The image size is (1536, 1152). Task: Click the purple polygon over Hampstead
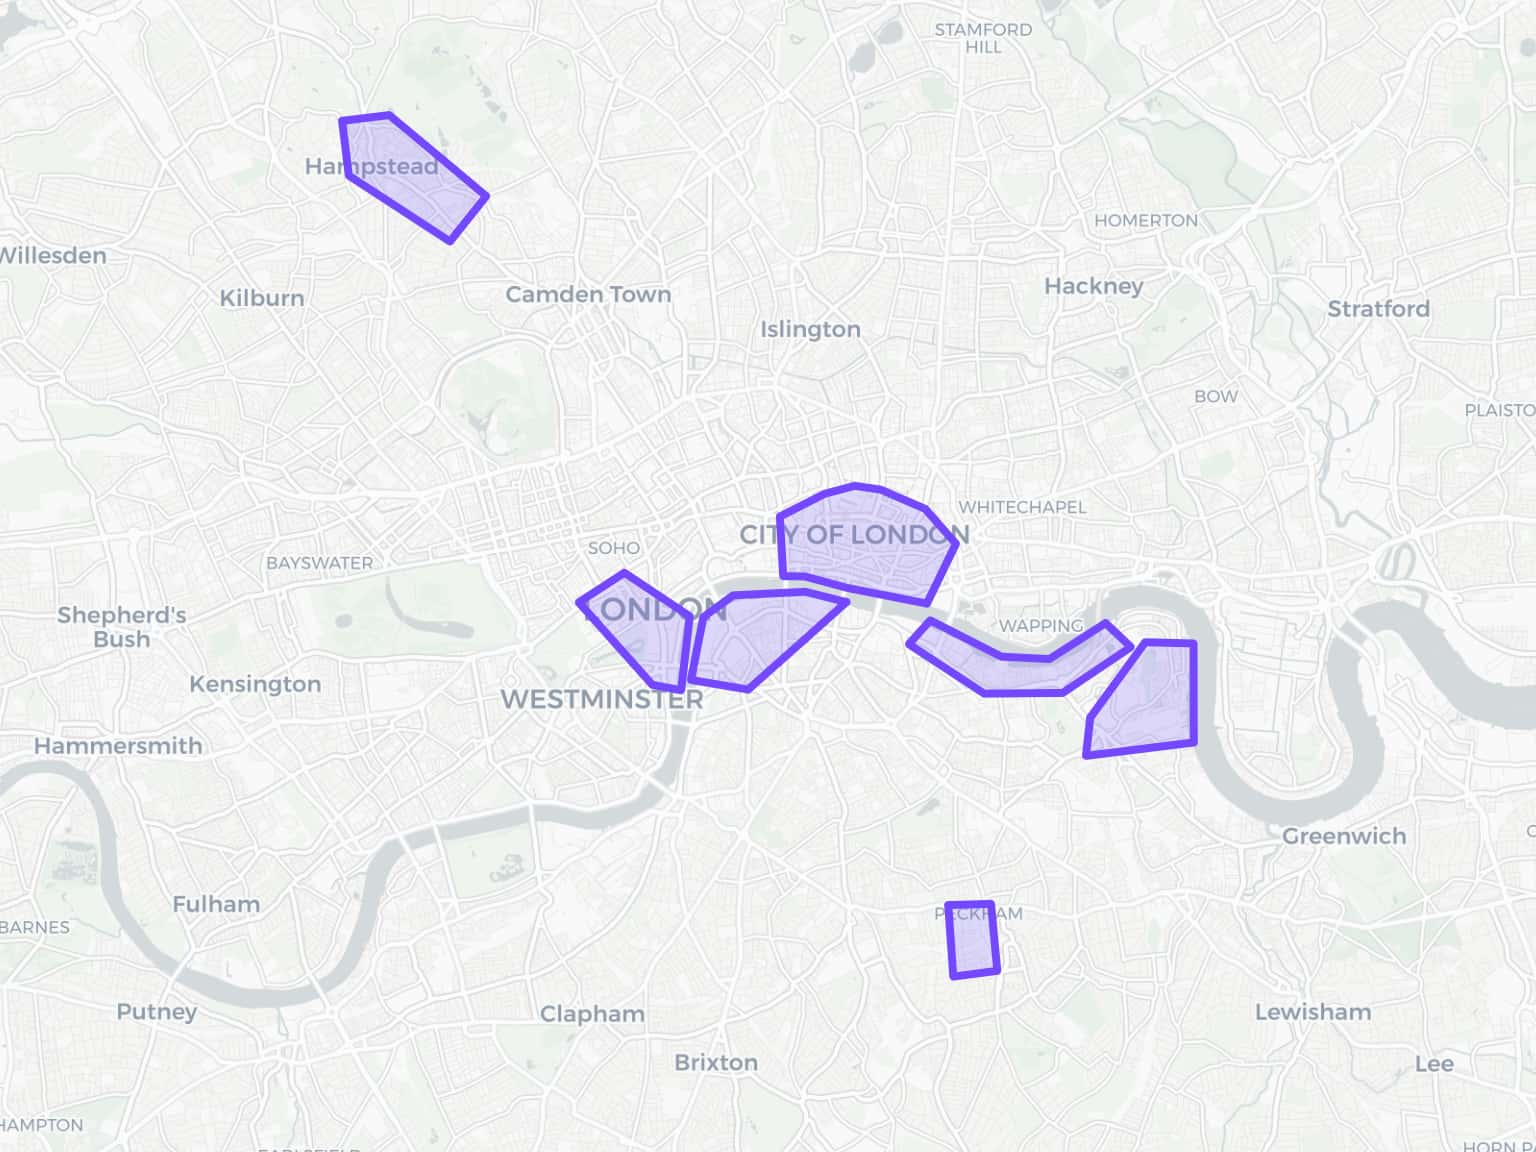click(x=410, y=175)
